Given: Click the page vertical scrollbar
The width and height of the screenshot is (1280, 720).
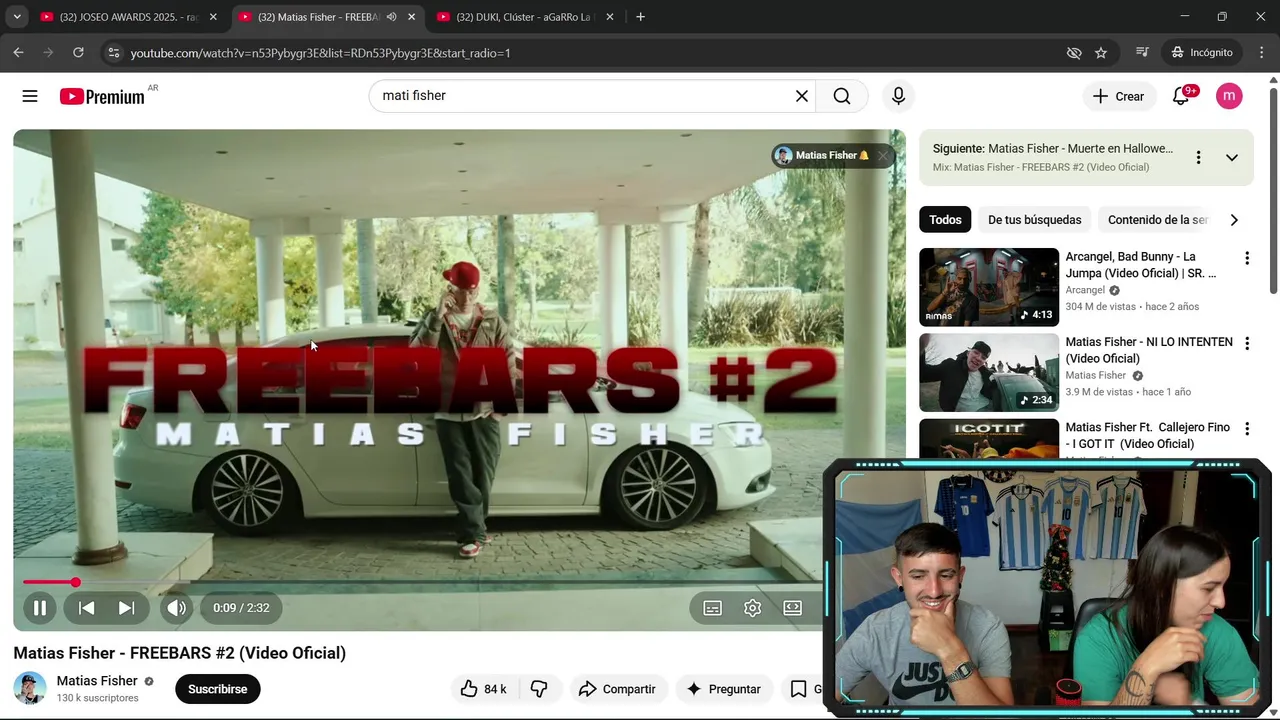Looking at the screenshot, I should tap(1273, 190).
